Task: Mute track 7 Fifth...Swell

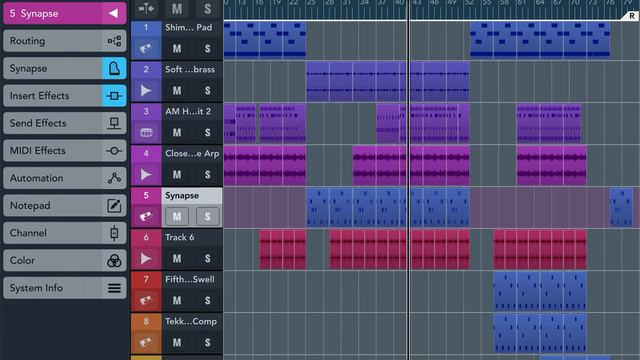Action: (x=177, y=300)
